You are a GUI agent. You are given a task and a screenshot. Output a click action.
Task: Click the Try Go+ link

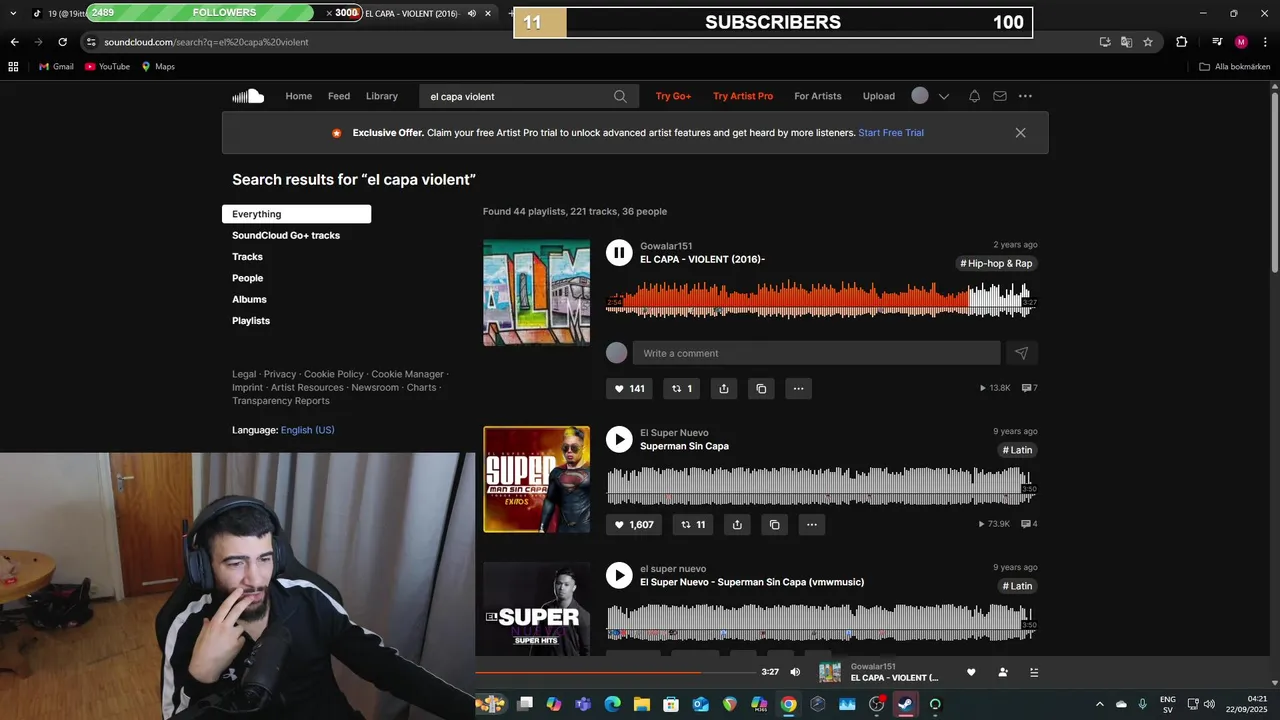(673, 96)
